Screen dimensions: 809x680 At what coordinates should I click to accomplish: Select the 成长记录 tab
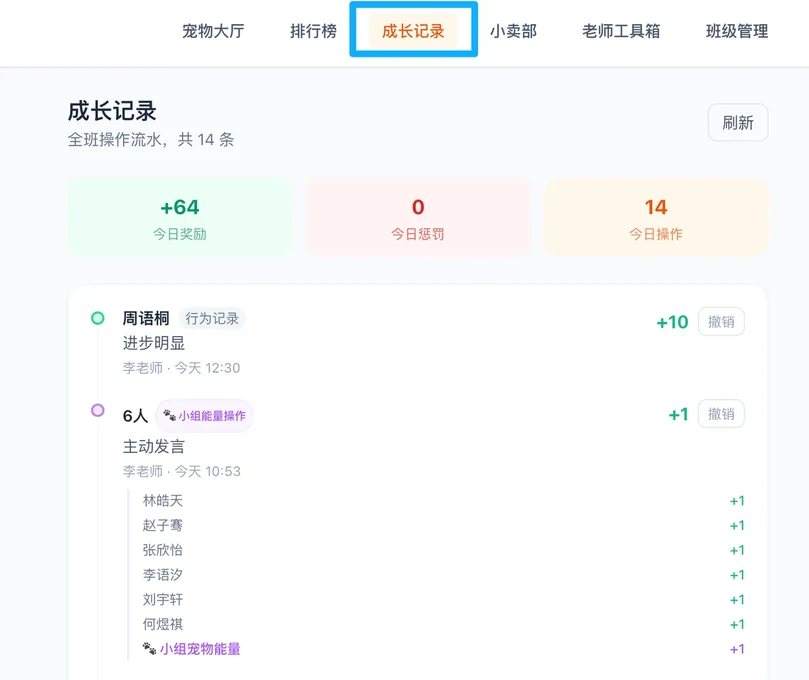coord(413,31)
